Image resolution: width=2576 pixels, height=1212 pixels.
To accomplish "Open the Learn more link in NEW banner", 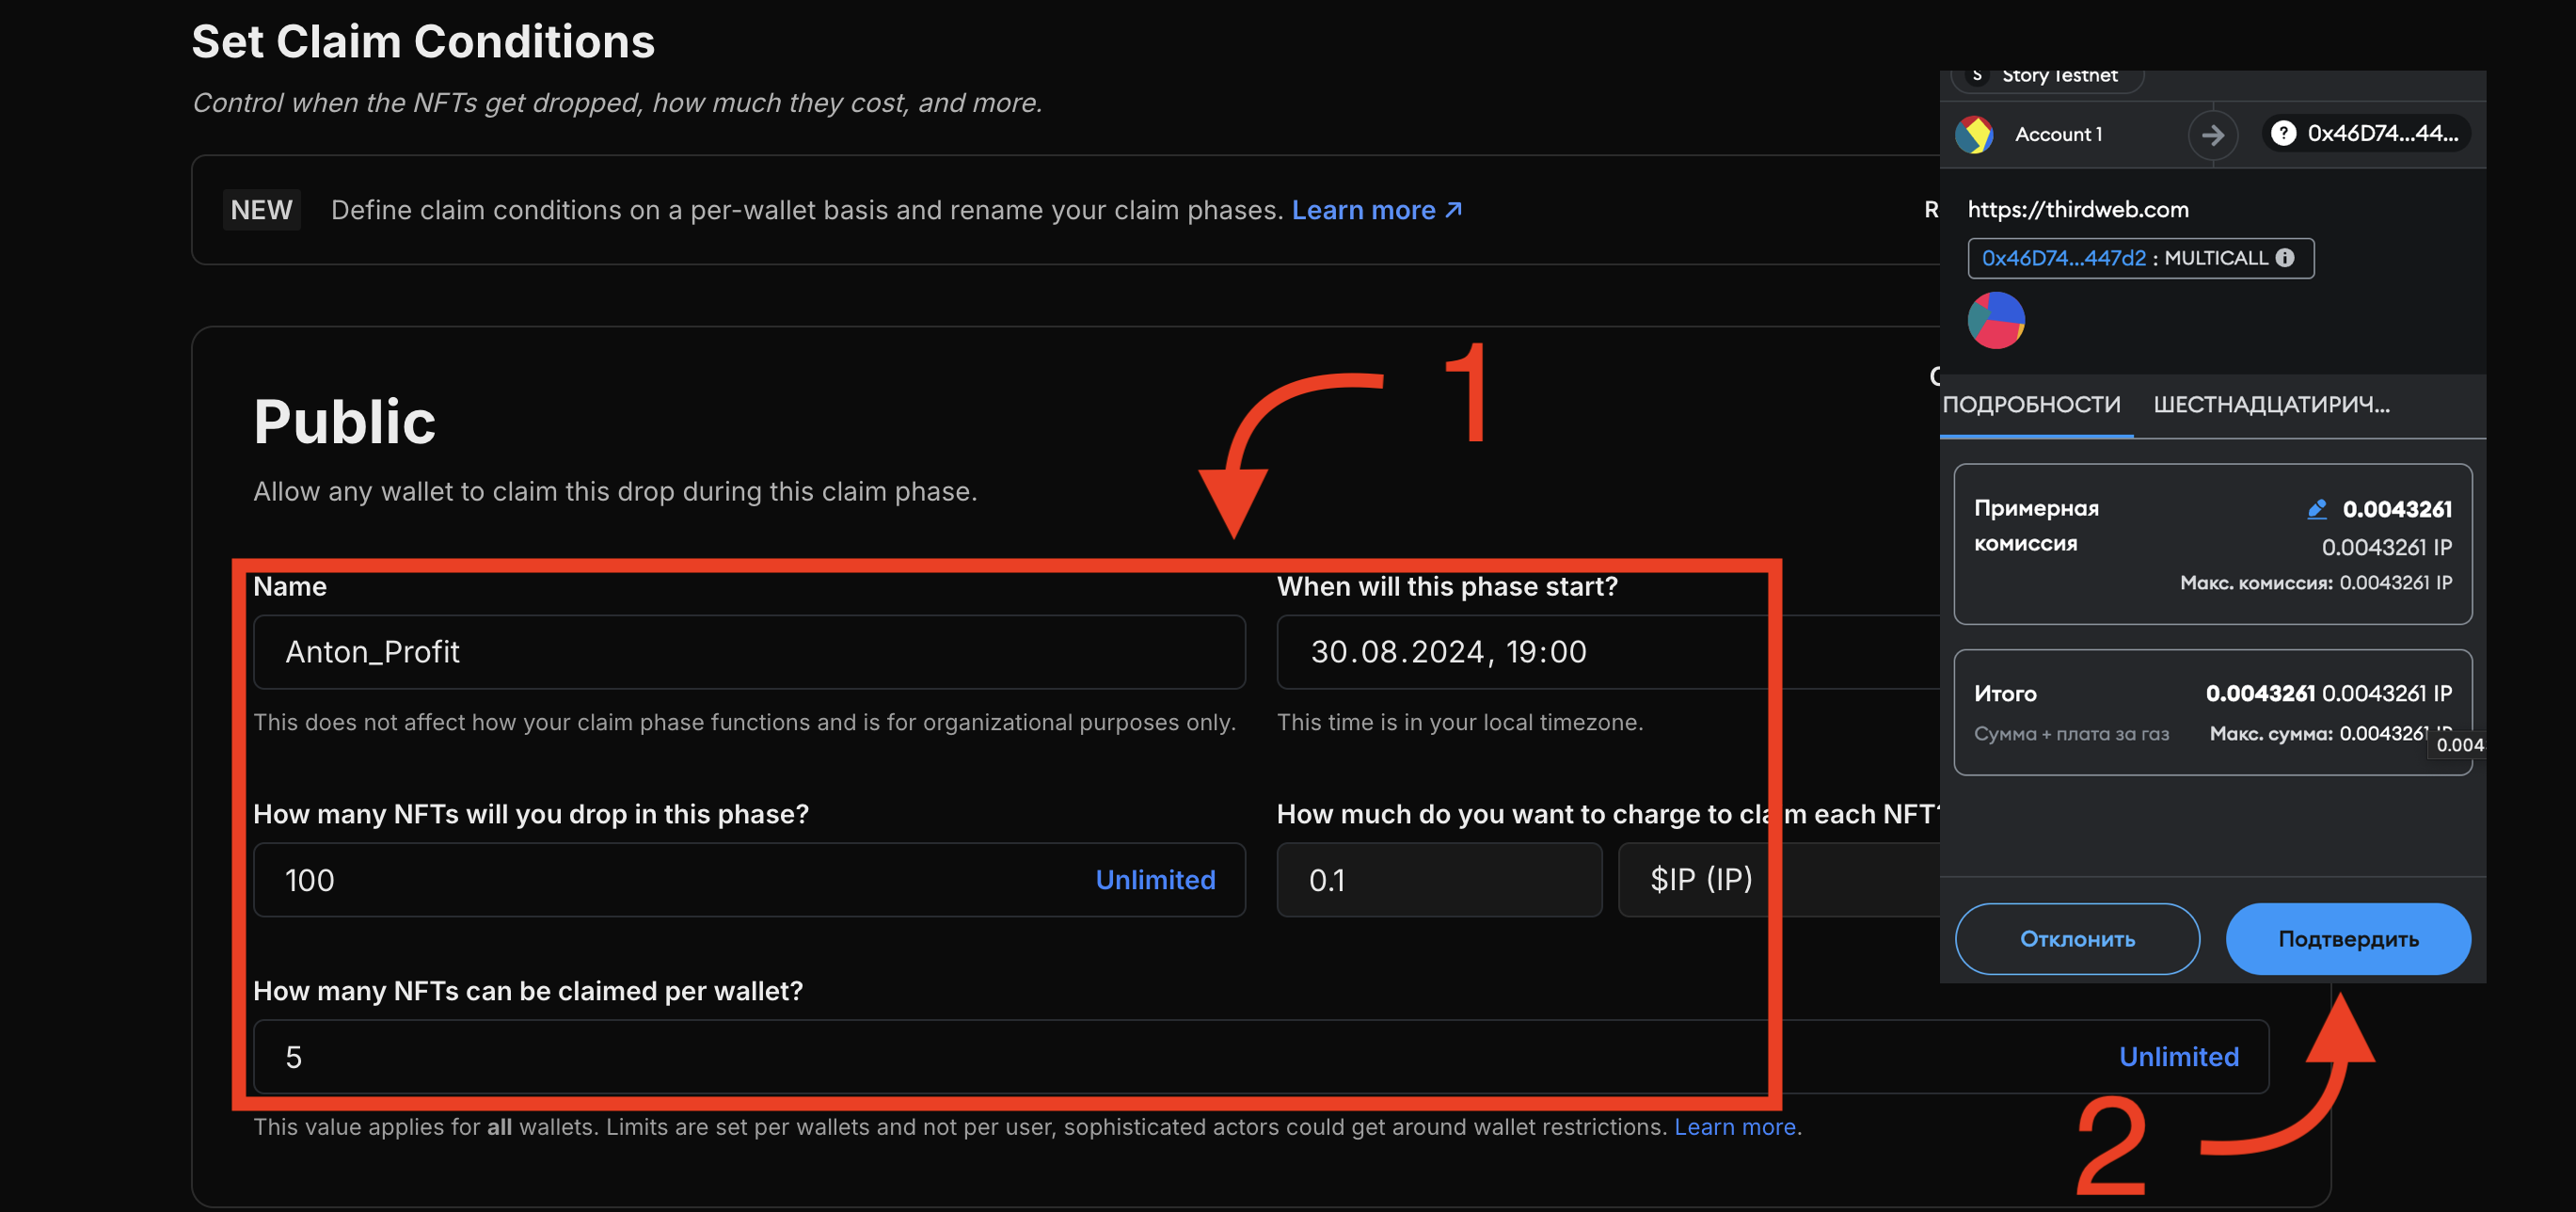I will coord(1376,210).
